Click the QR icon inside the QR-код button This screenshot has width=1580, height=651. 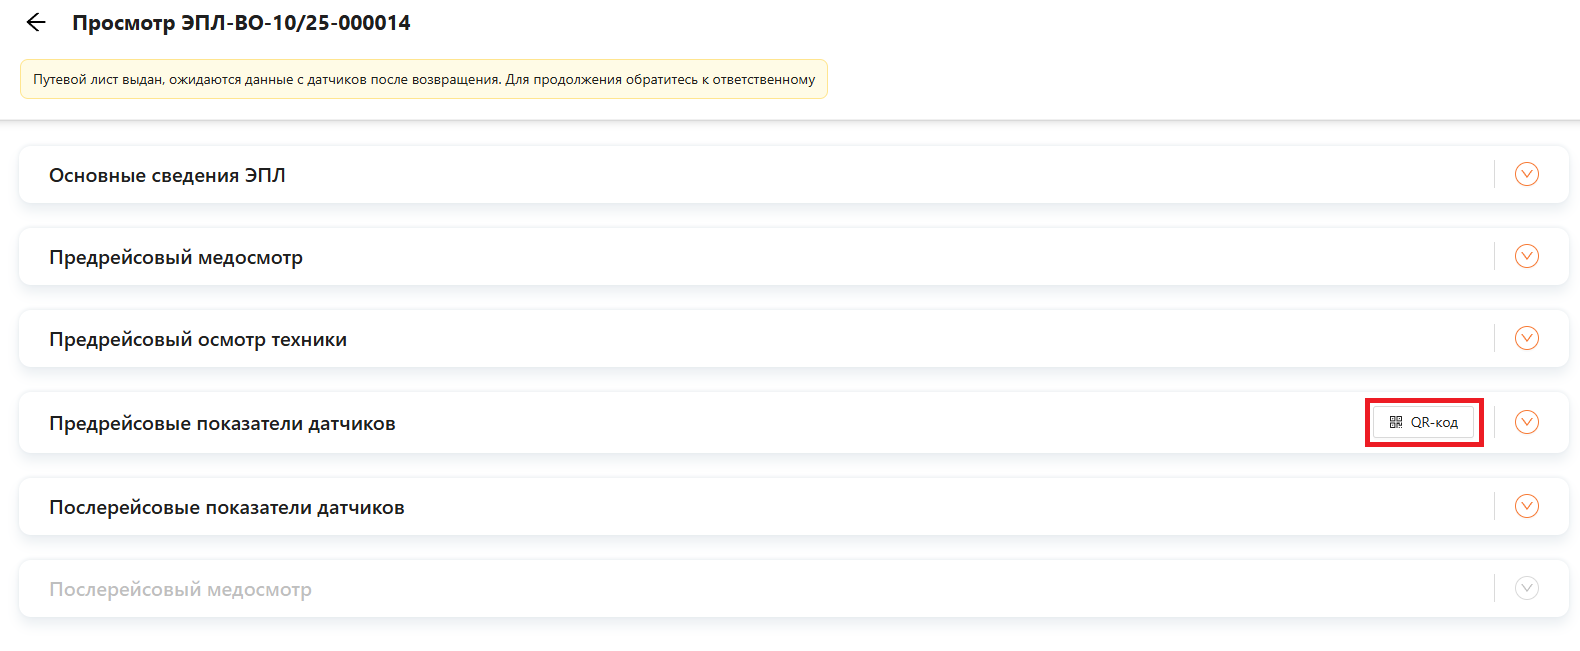pyautogui.click(x=1396, y=422)
